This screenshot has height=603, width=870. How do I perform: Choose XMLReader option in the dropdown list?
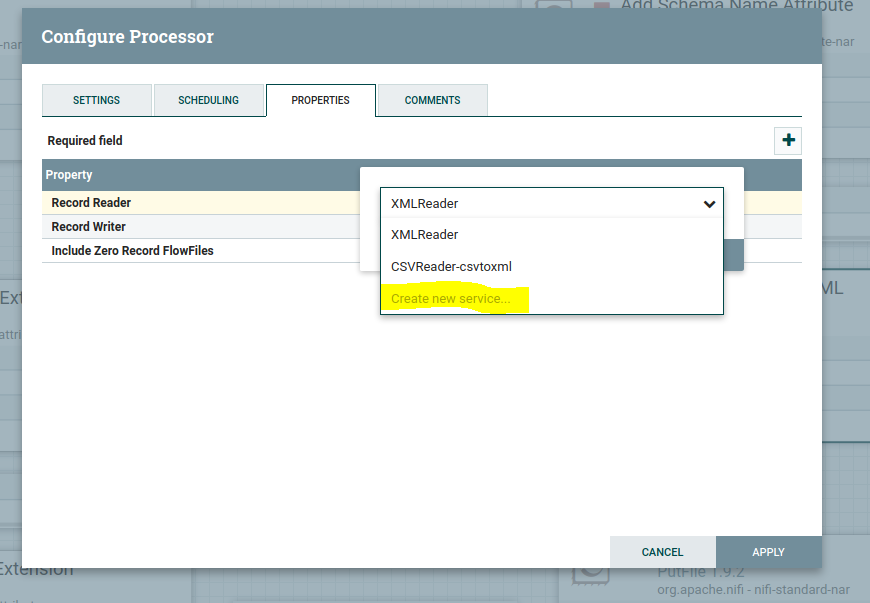(x=425, y=235)
